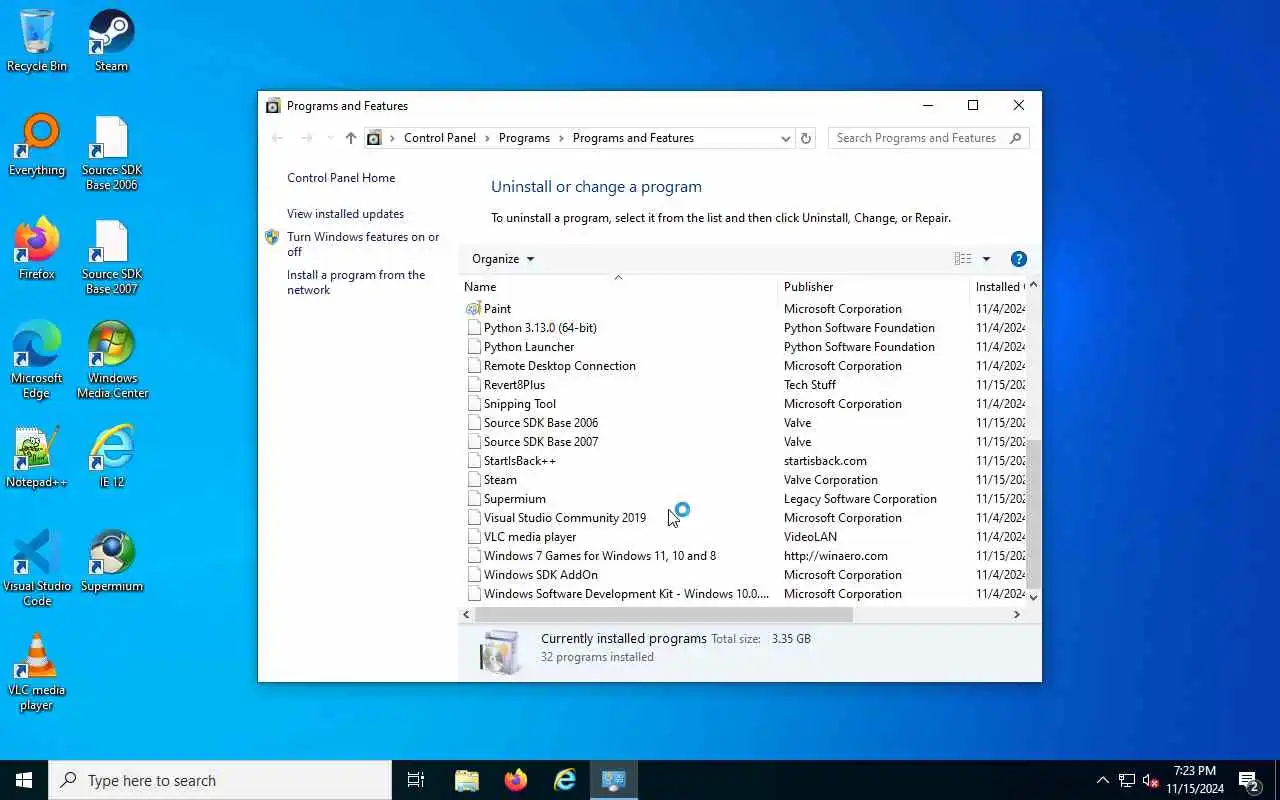Viewport: 1280px width, 800px height.
Task: Sort the list by Publisher column header
Action: [x=873, y=287]
